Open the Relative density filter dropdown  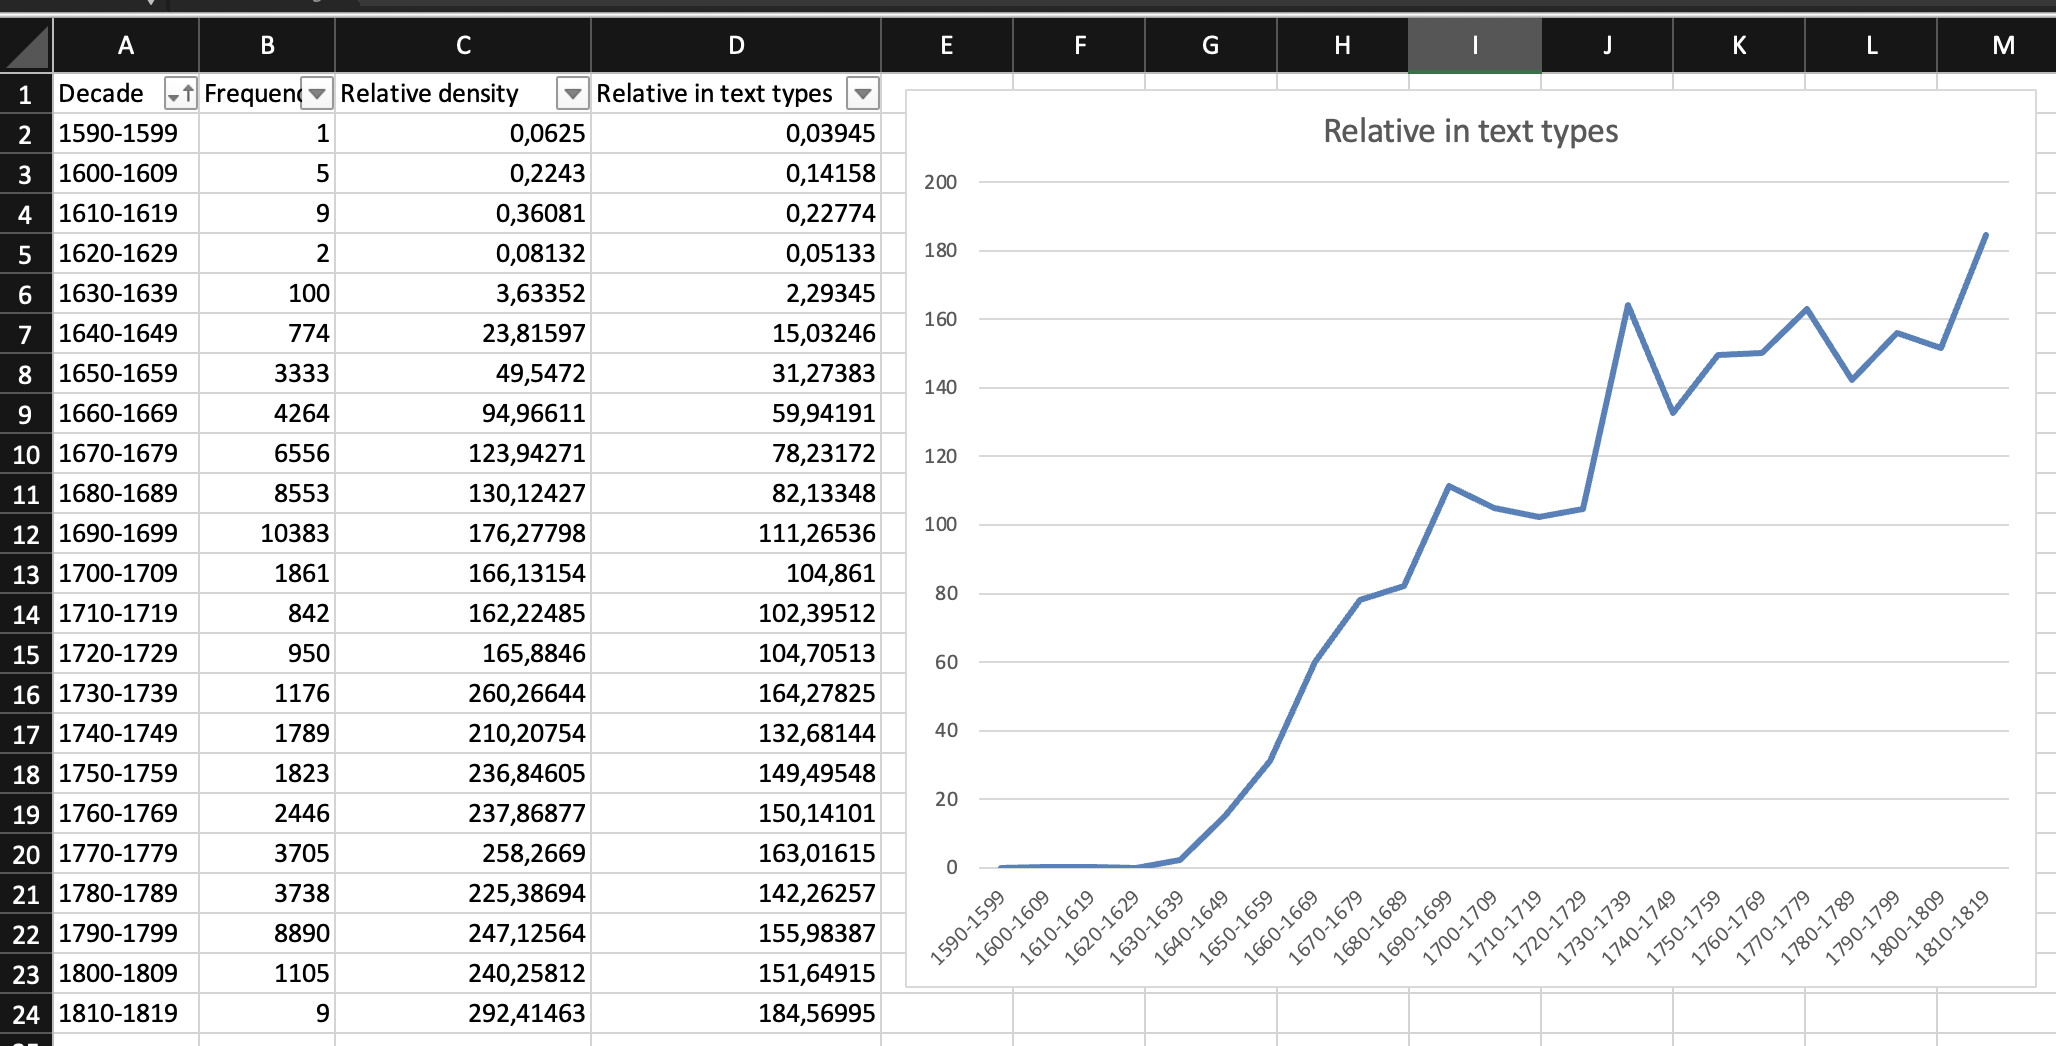572,94
